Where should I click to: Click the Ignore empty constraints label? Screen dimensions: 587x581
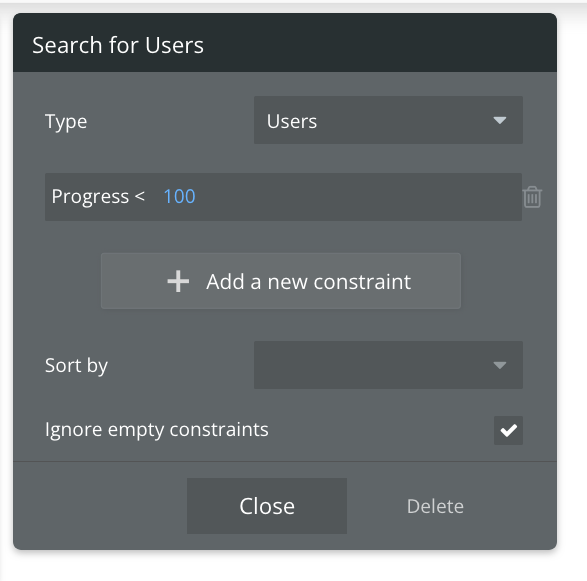pyautogui.click(x=156, y=430)
